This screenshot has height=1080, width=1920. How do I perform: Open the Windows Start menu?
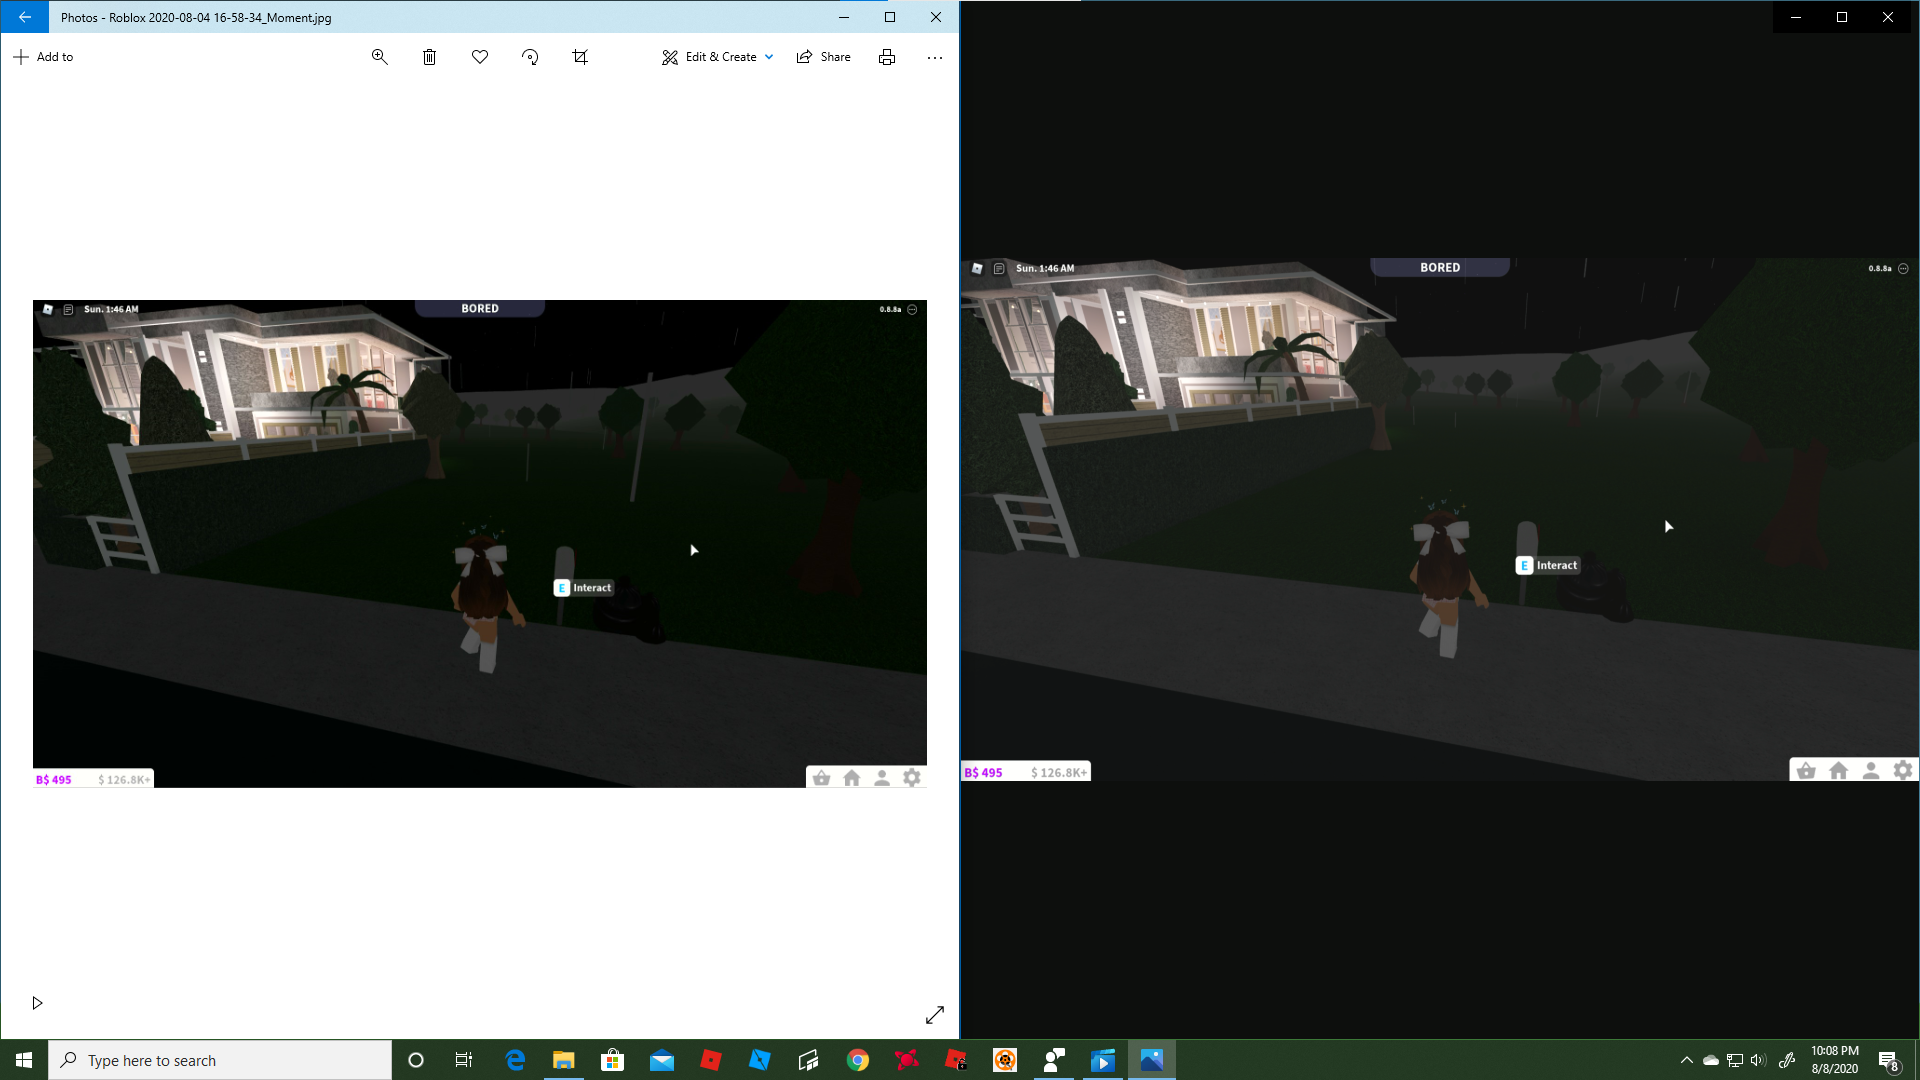tap(24, 1060)
